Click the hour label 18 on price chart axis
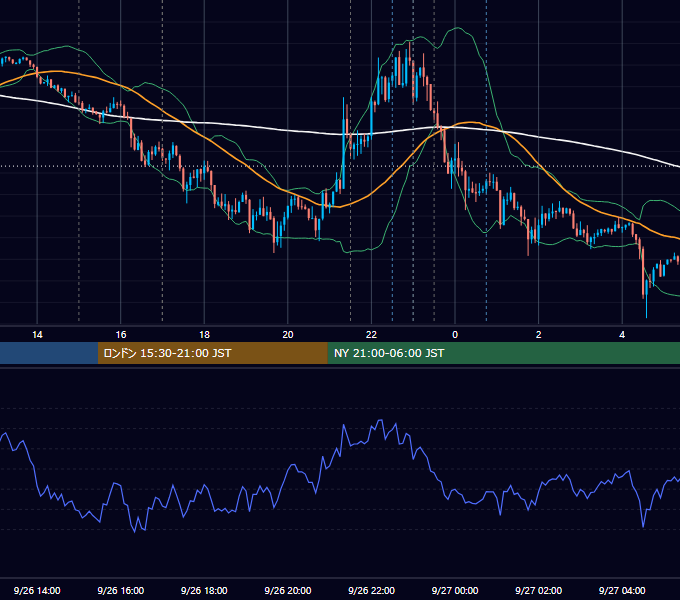Viewport: 680px width, 600px height. 204,335
